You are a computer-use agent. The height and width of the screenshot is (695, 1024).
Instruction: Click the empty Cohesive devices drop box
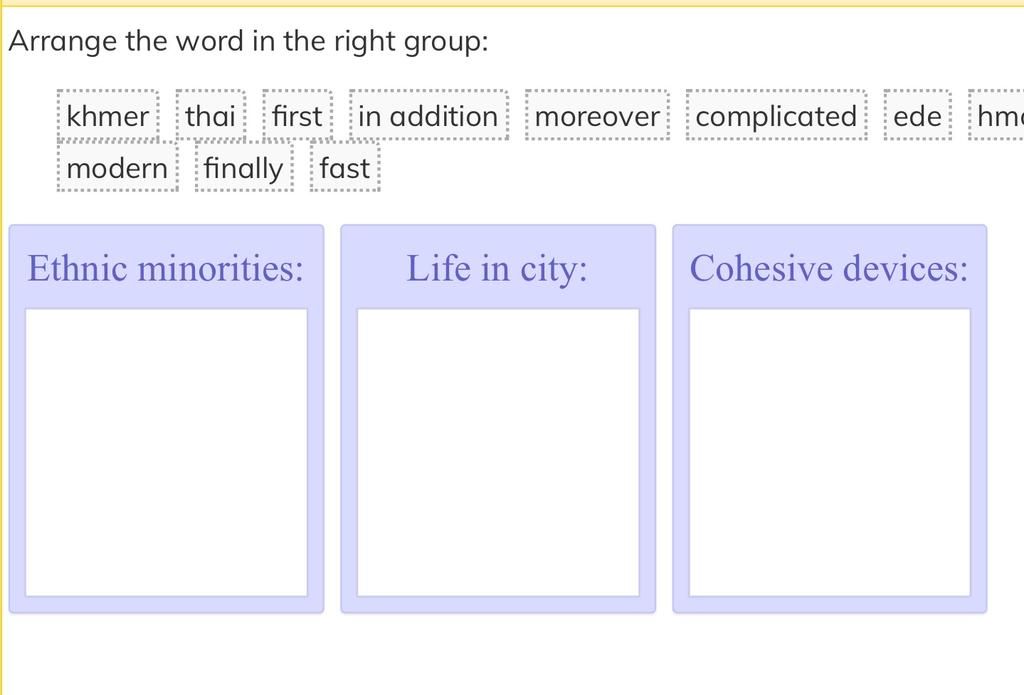829,452
